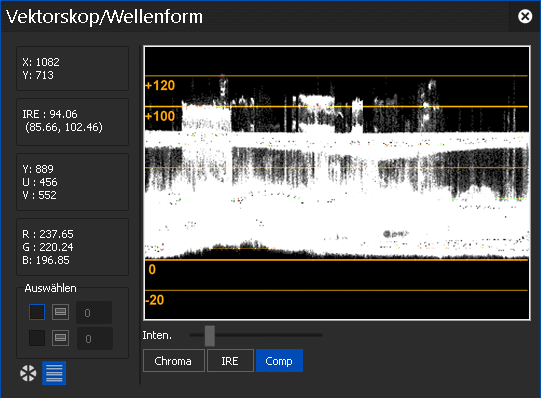The width and height of the screenshot is (541, 398).
Task: Click the +100 IRE scale label
Action: (x=160, y=116)
